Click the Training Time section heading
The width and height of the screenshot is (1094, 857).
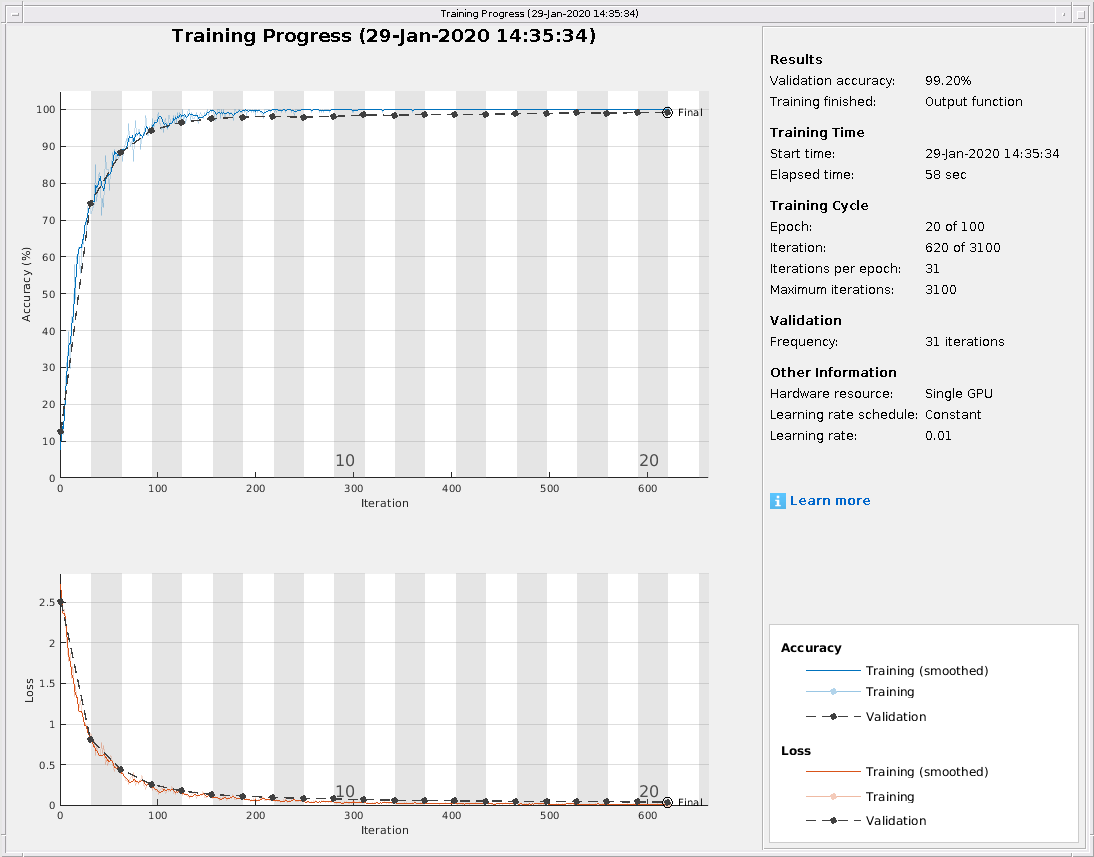[817, 133]
